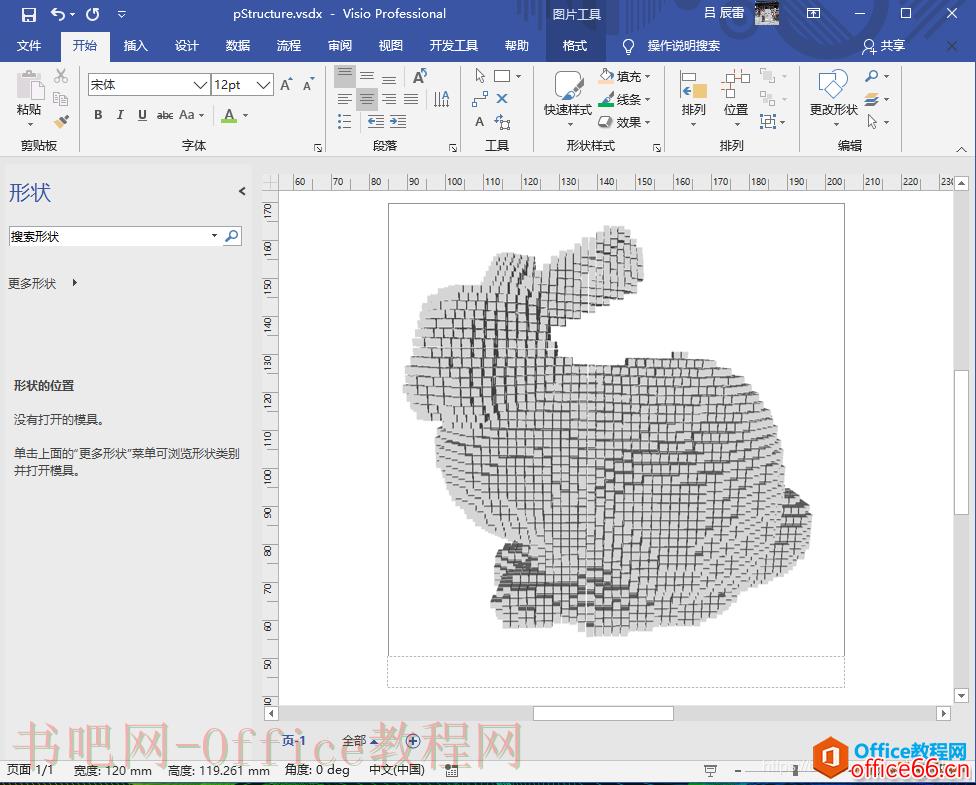Open the 排列 align button menu

[693, 98]
